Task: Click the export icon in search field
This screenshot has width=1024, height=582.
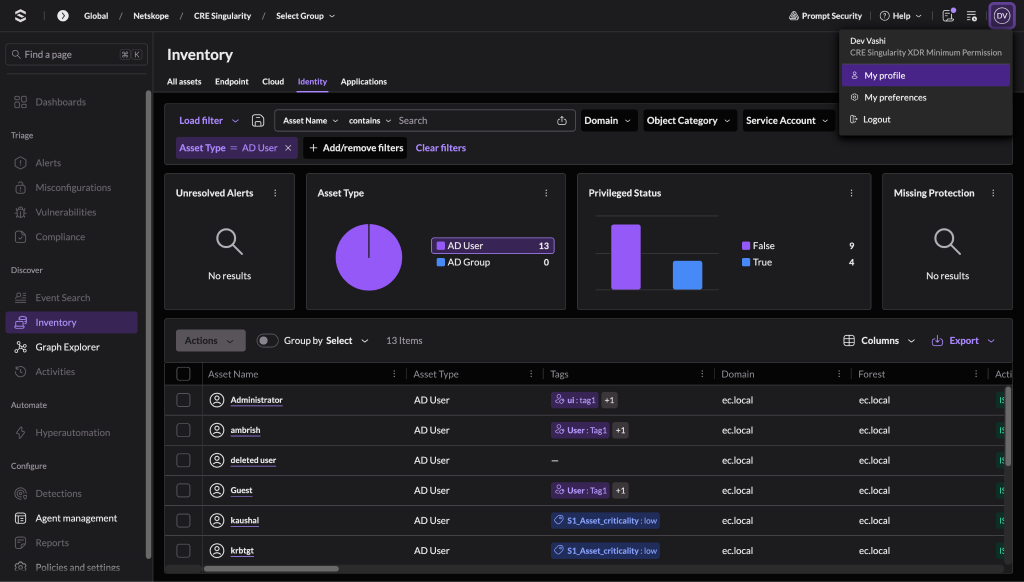Action: [562, 120]
